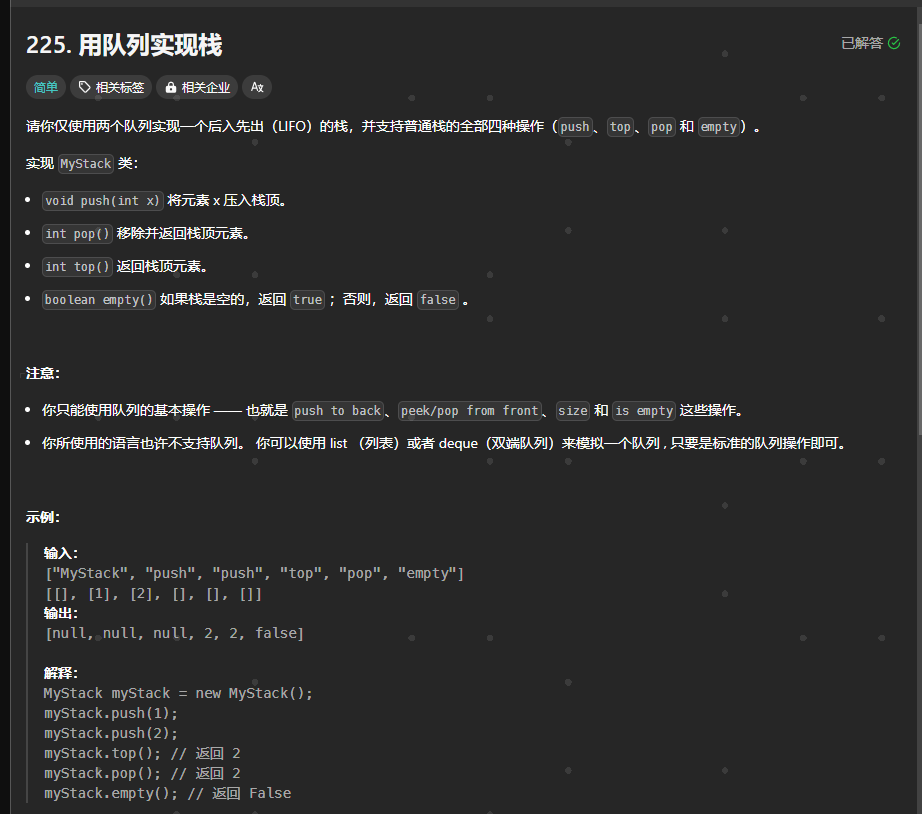The image size is (922, 814).
Task: Click the code peek/pop from front
Action: click(470, 411)
